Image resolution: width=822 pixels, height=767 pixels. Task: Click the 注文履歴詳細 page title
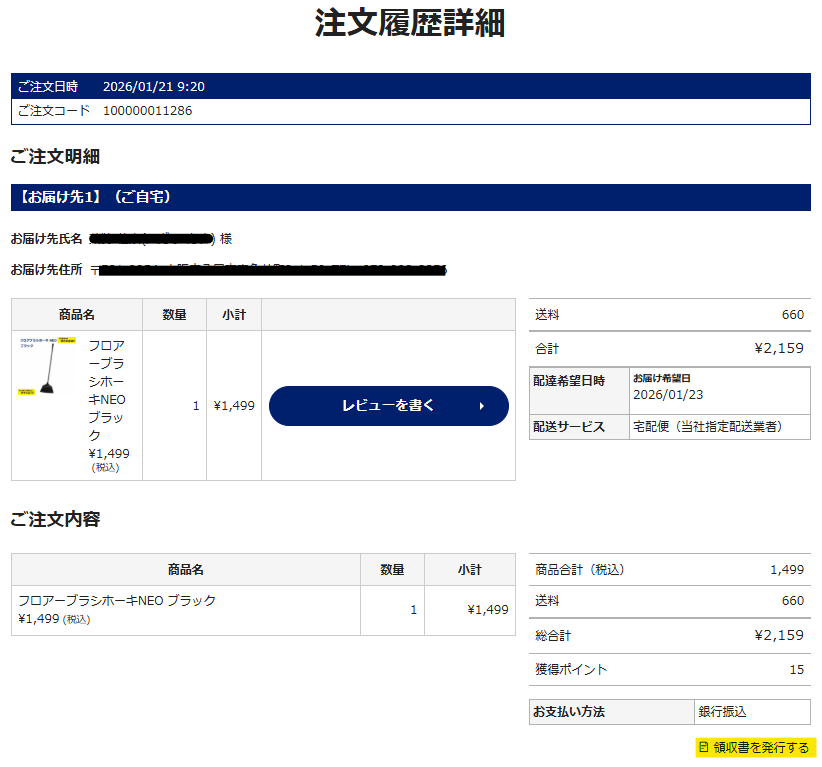click(x=410, y=23)
